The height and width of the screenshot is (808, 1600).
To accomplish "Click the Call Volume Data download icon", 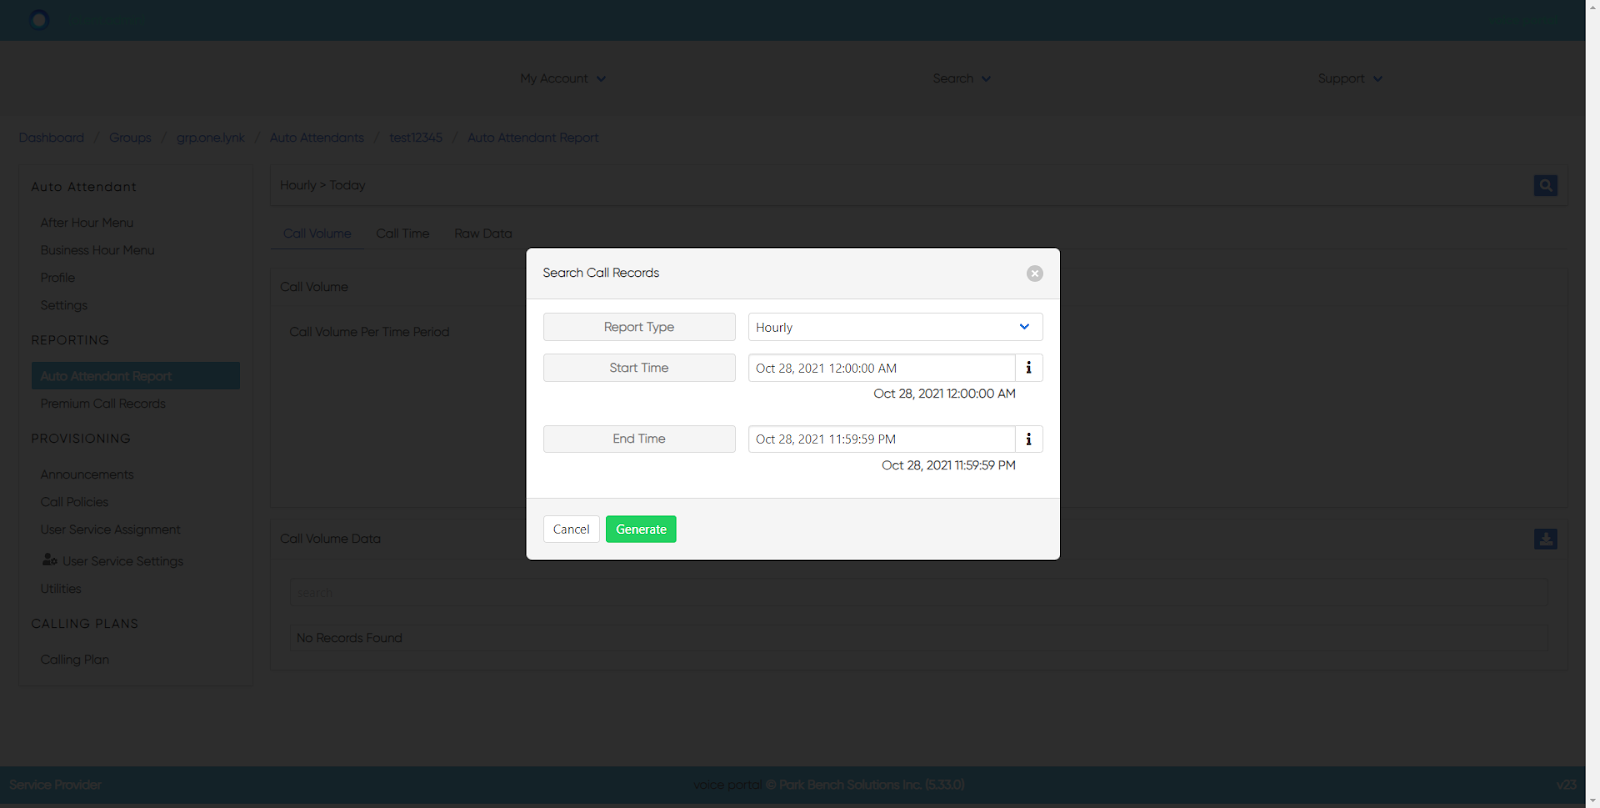I will (1546, 539).
